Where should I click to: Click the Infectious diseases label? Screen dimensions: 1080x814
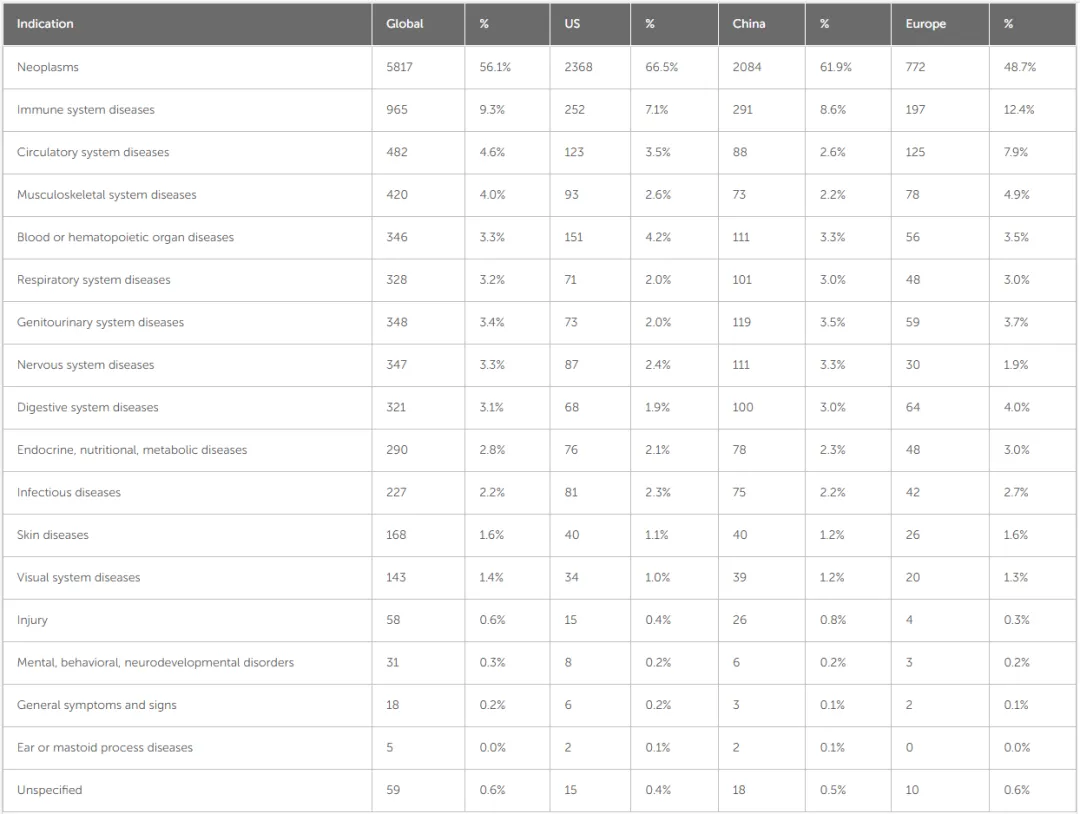click(x=69, y=492)
